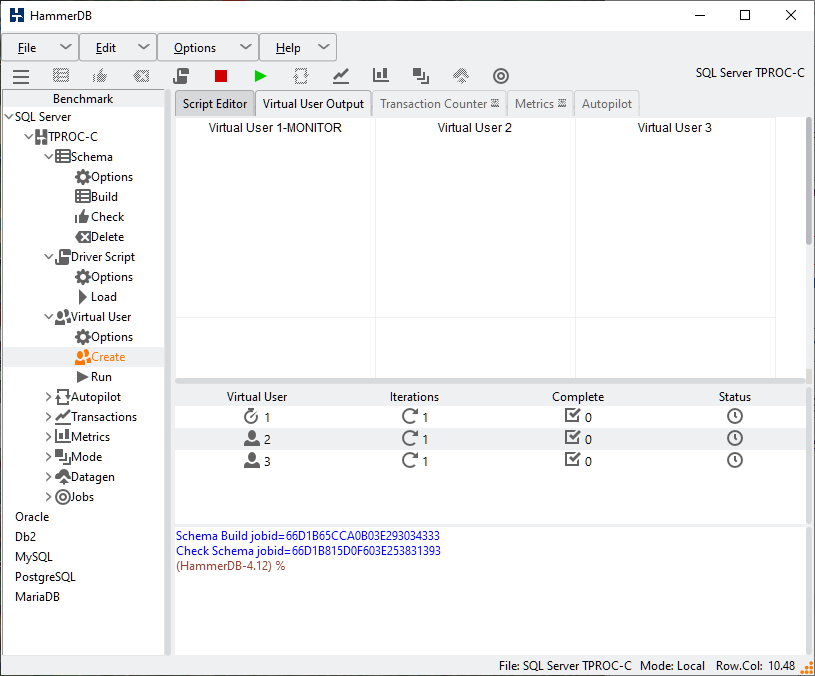Click the clock status icon for Virtual User 1

click(734, 416)
